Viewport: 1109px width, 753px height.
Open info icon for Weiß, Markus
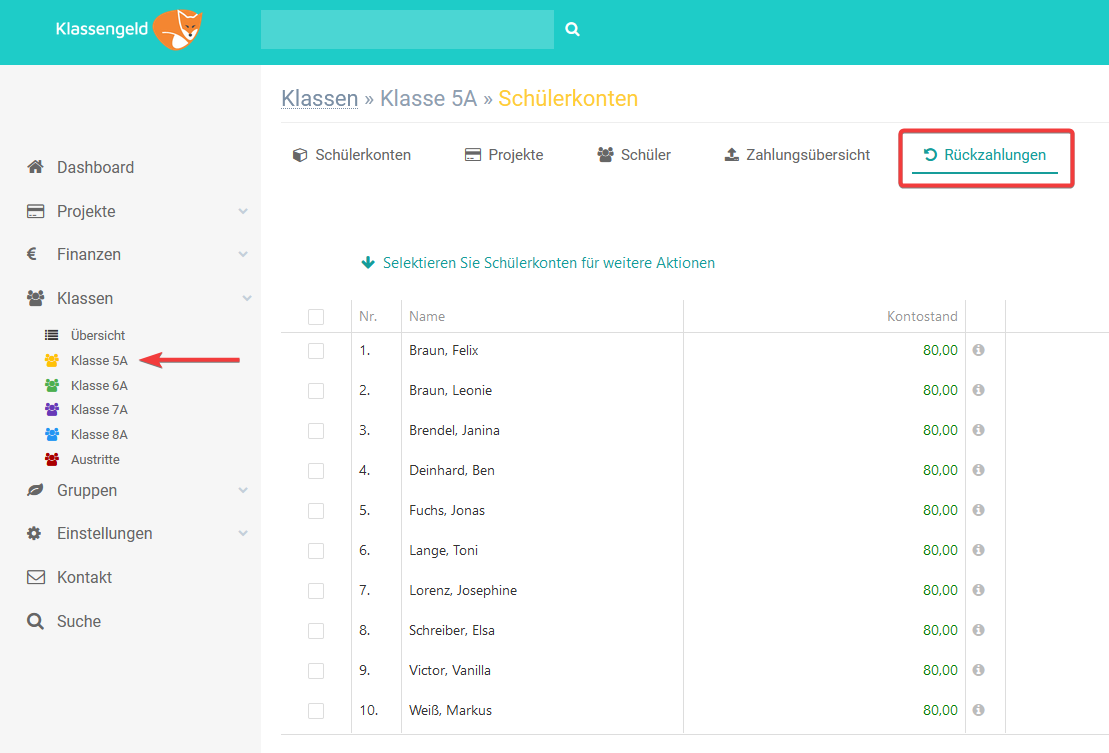(x=978, y=710)
